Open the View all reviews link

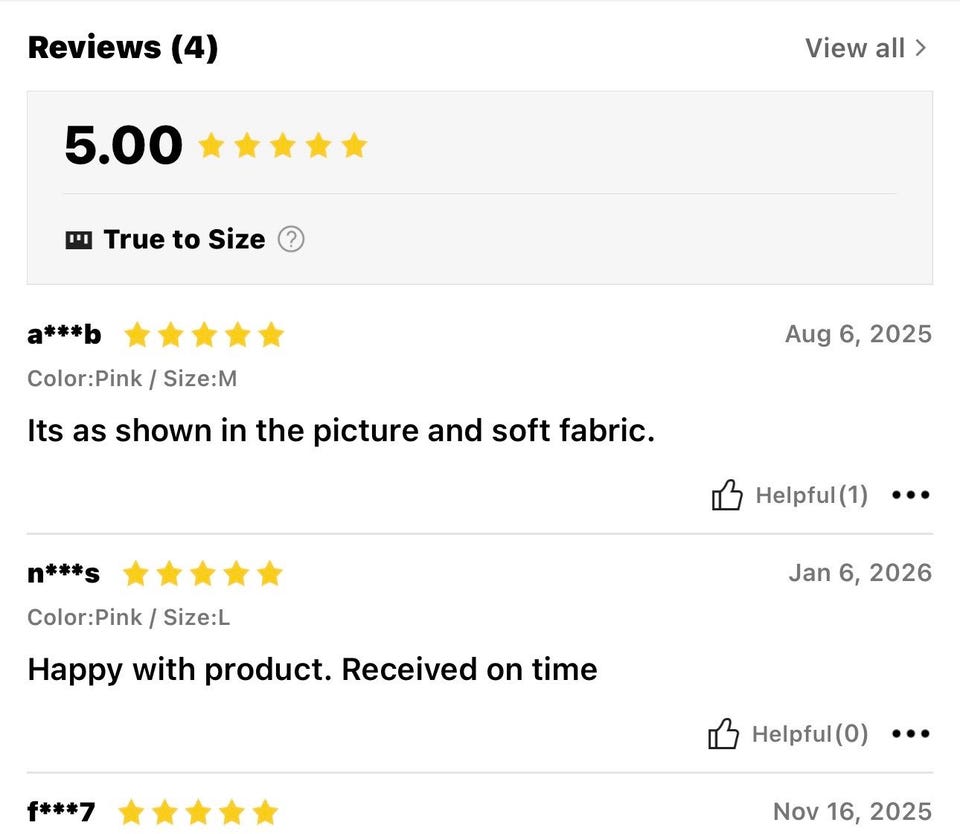855,48
